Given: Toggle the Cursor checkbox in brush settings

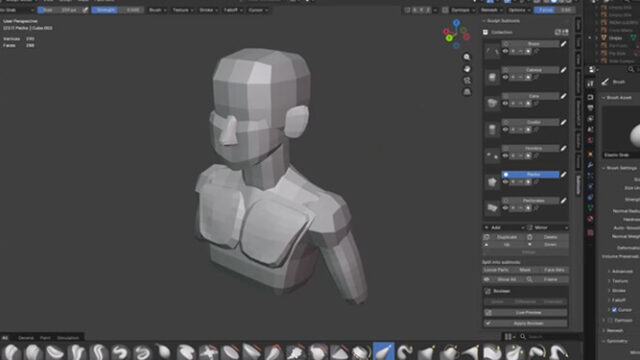Looking at the screenshot, I should click(x=614, y=310).
